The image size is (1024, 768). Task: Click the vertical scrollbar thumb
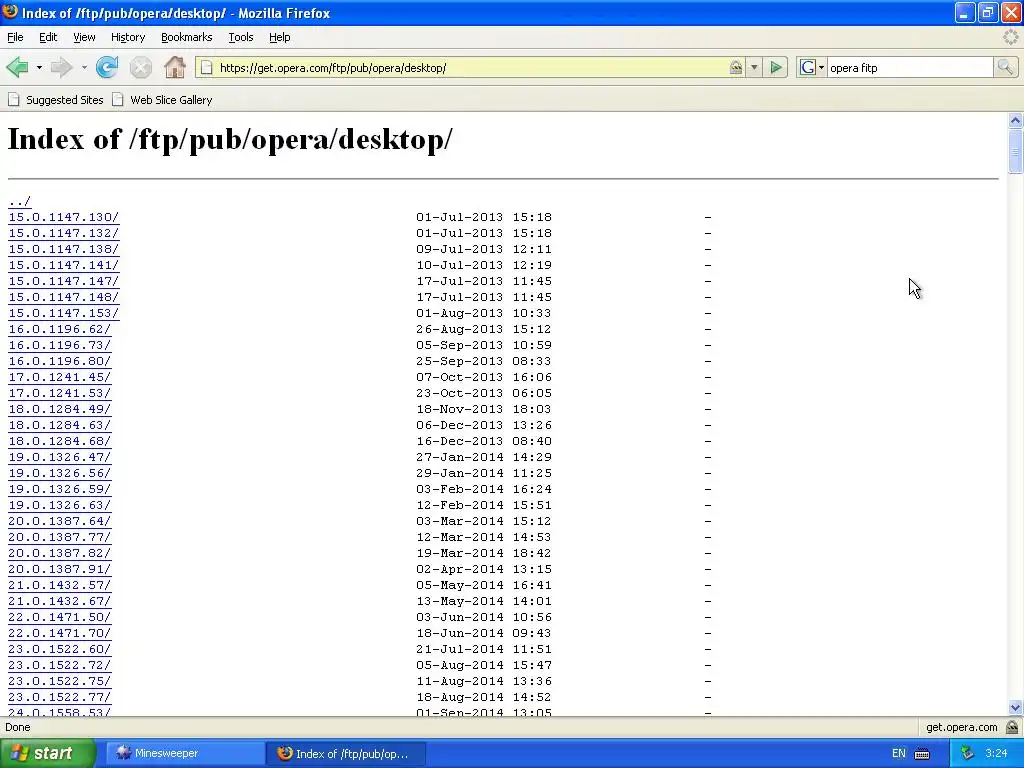1015,151
